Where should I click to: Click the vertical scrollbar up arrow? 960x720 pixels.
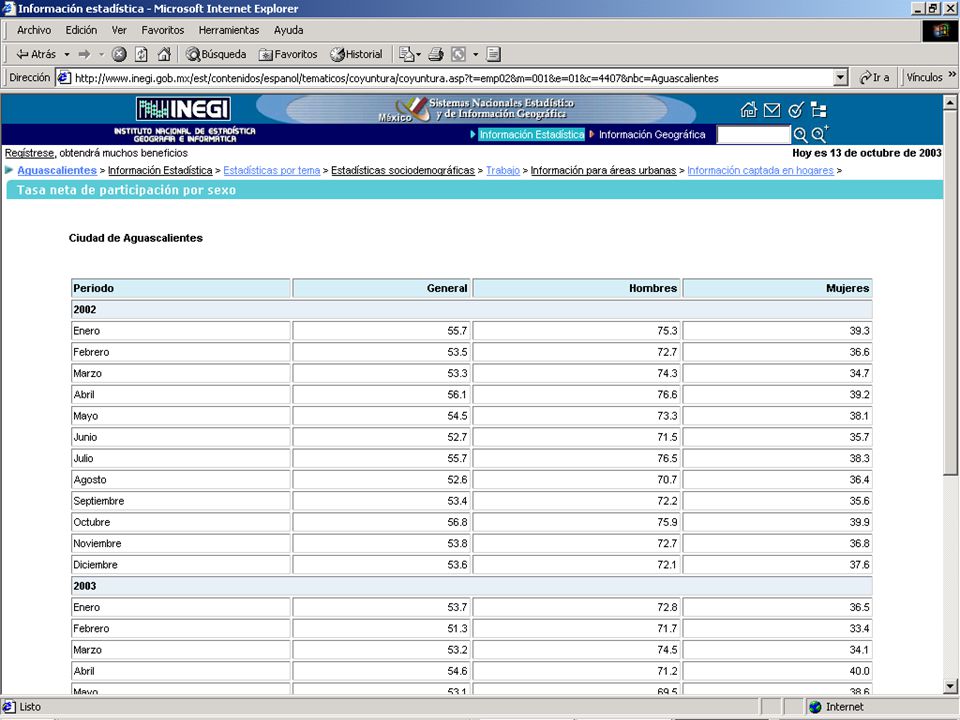coord(950,102)
